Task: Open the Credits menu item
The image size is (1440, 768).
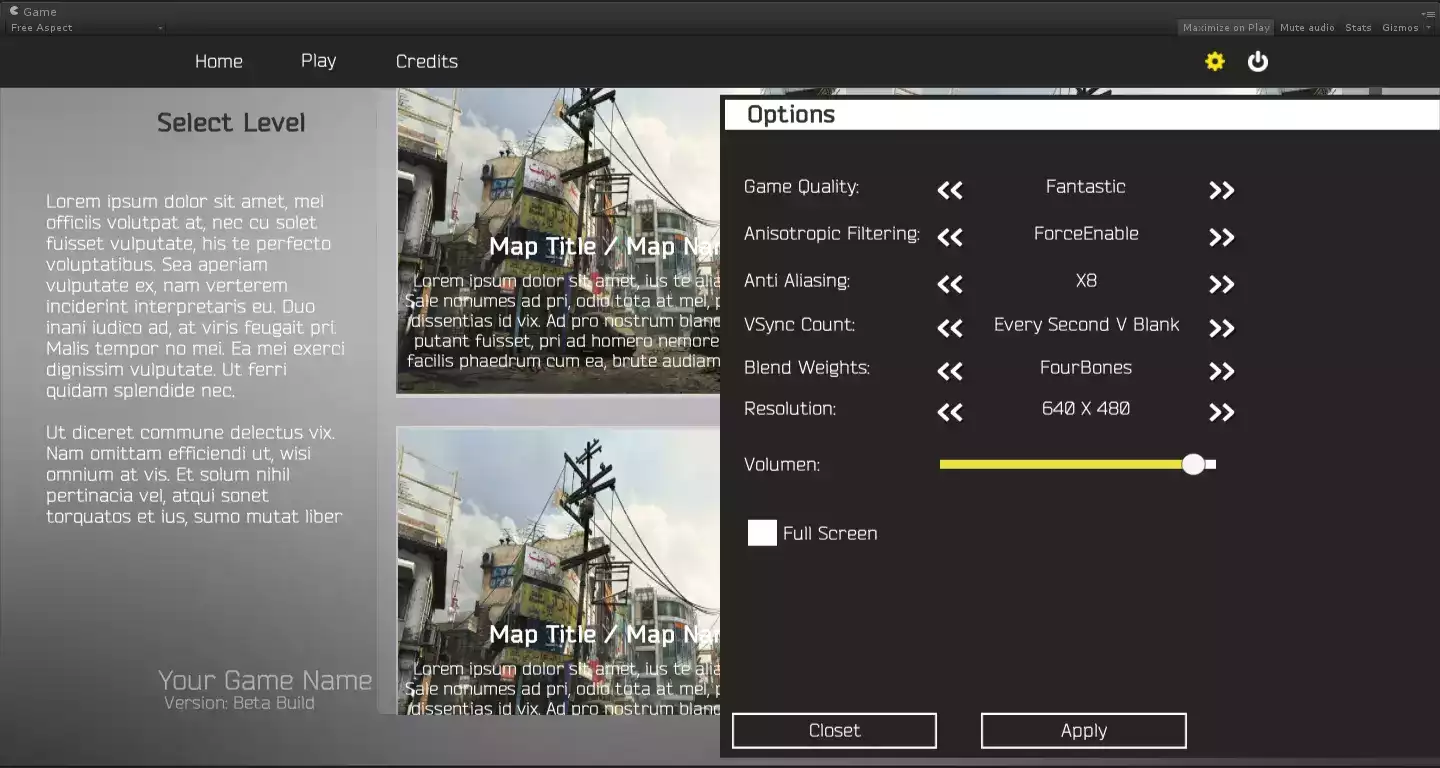Action: (426, 62)
